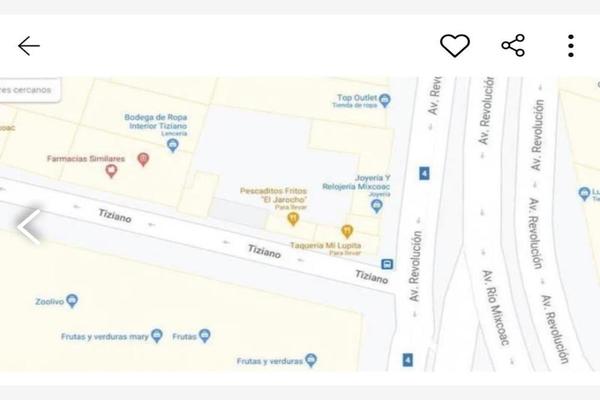Select the Zoolivo shop pin
Viewport: 600px width, 400px height.
72,301
